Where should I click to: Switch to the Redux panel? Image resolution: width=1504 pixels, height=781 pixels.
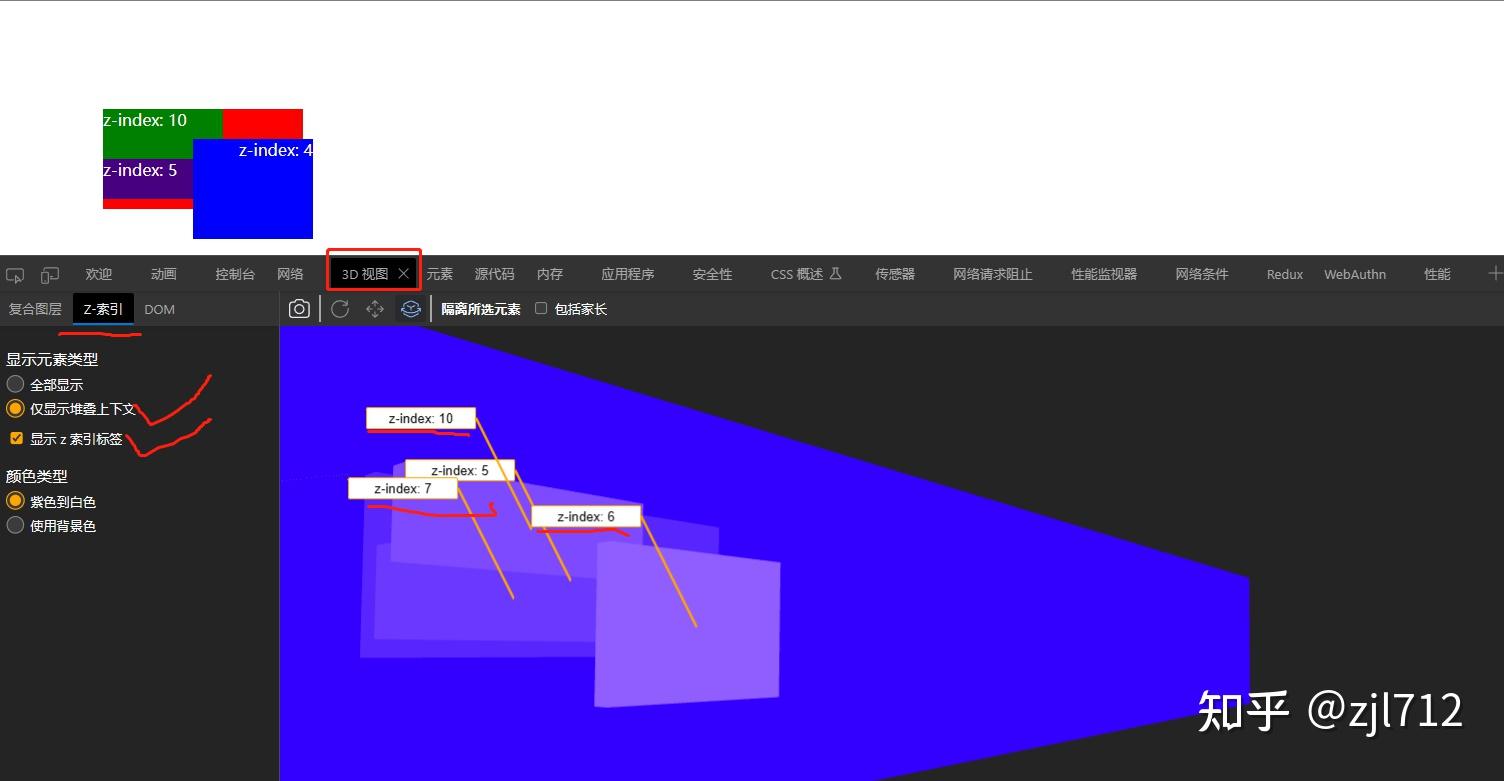[1284, 273]
